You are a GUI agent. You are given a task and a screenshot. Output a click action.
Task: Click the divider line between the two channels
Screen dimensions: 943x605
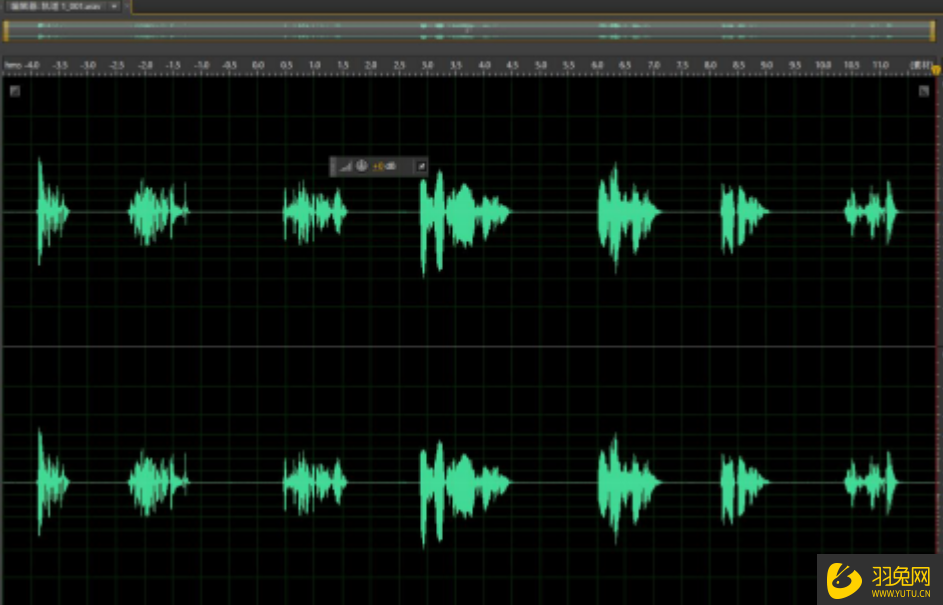coord(470,347)
